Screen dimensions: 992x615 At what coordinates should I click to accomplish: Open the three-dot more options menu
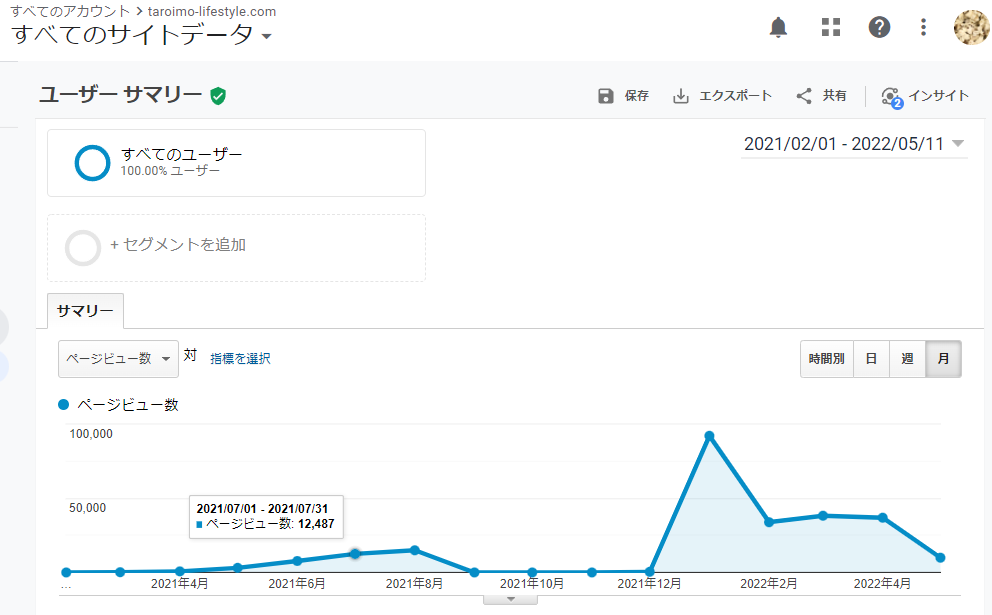point(924,27)
